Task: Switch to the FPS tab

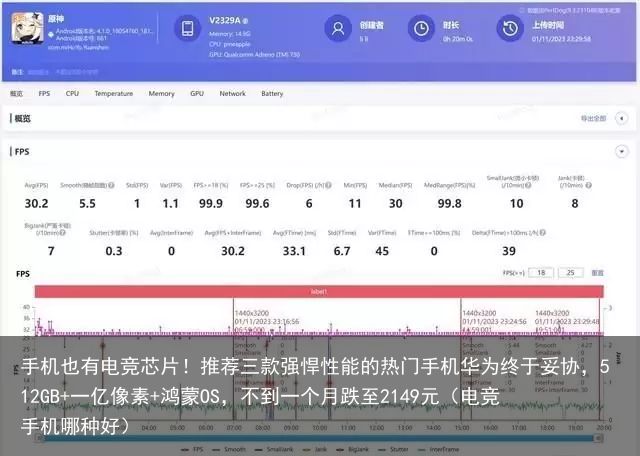Action: click(x=44, y=93)
